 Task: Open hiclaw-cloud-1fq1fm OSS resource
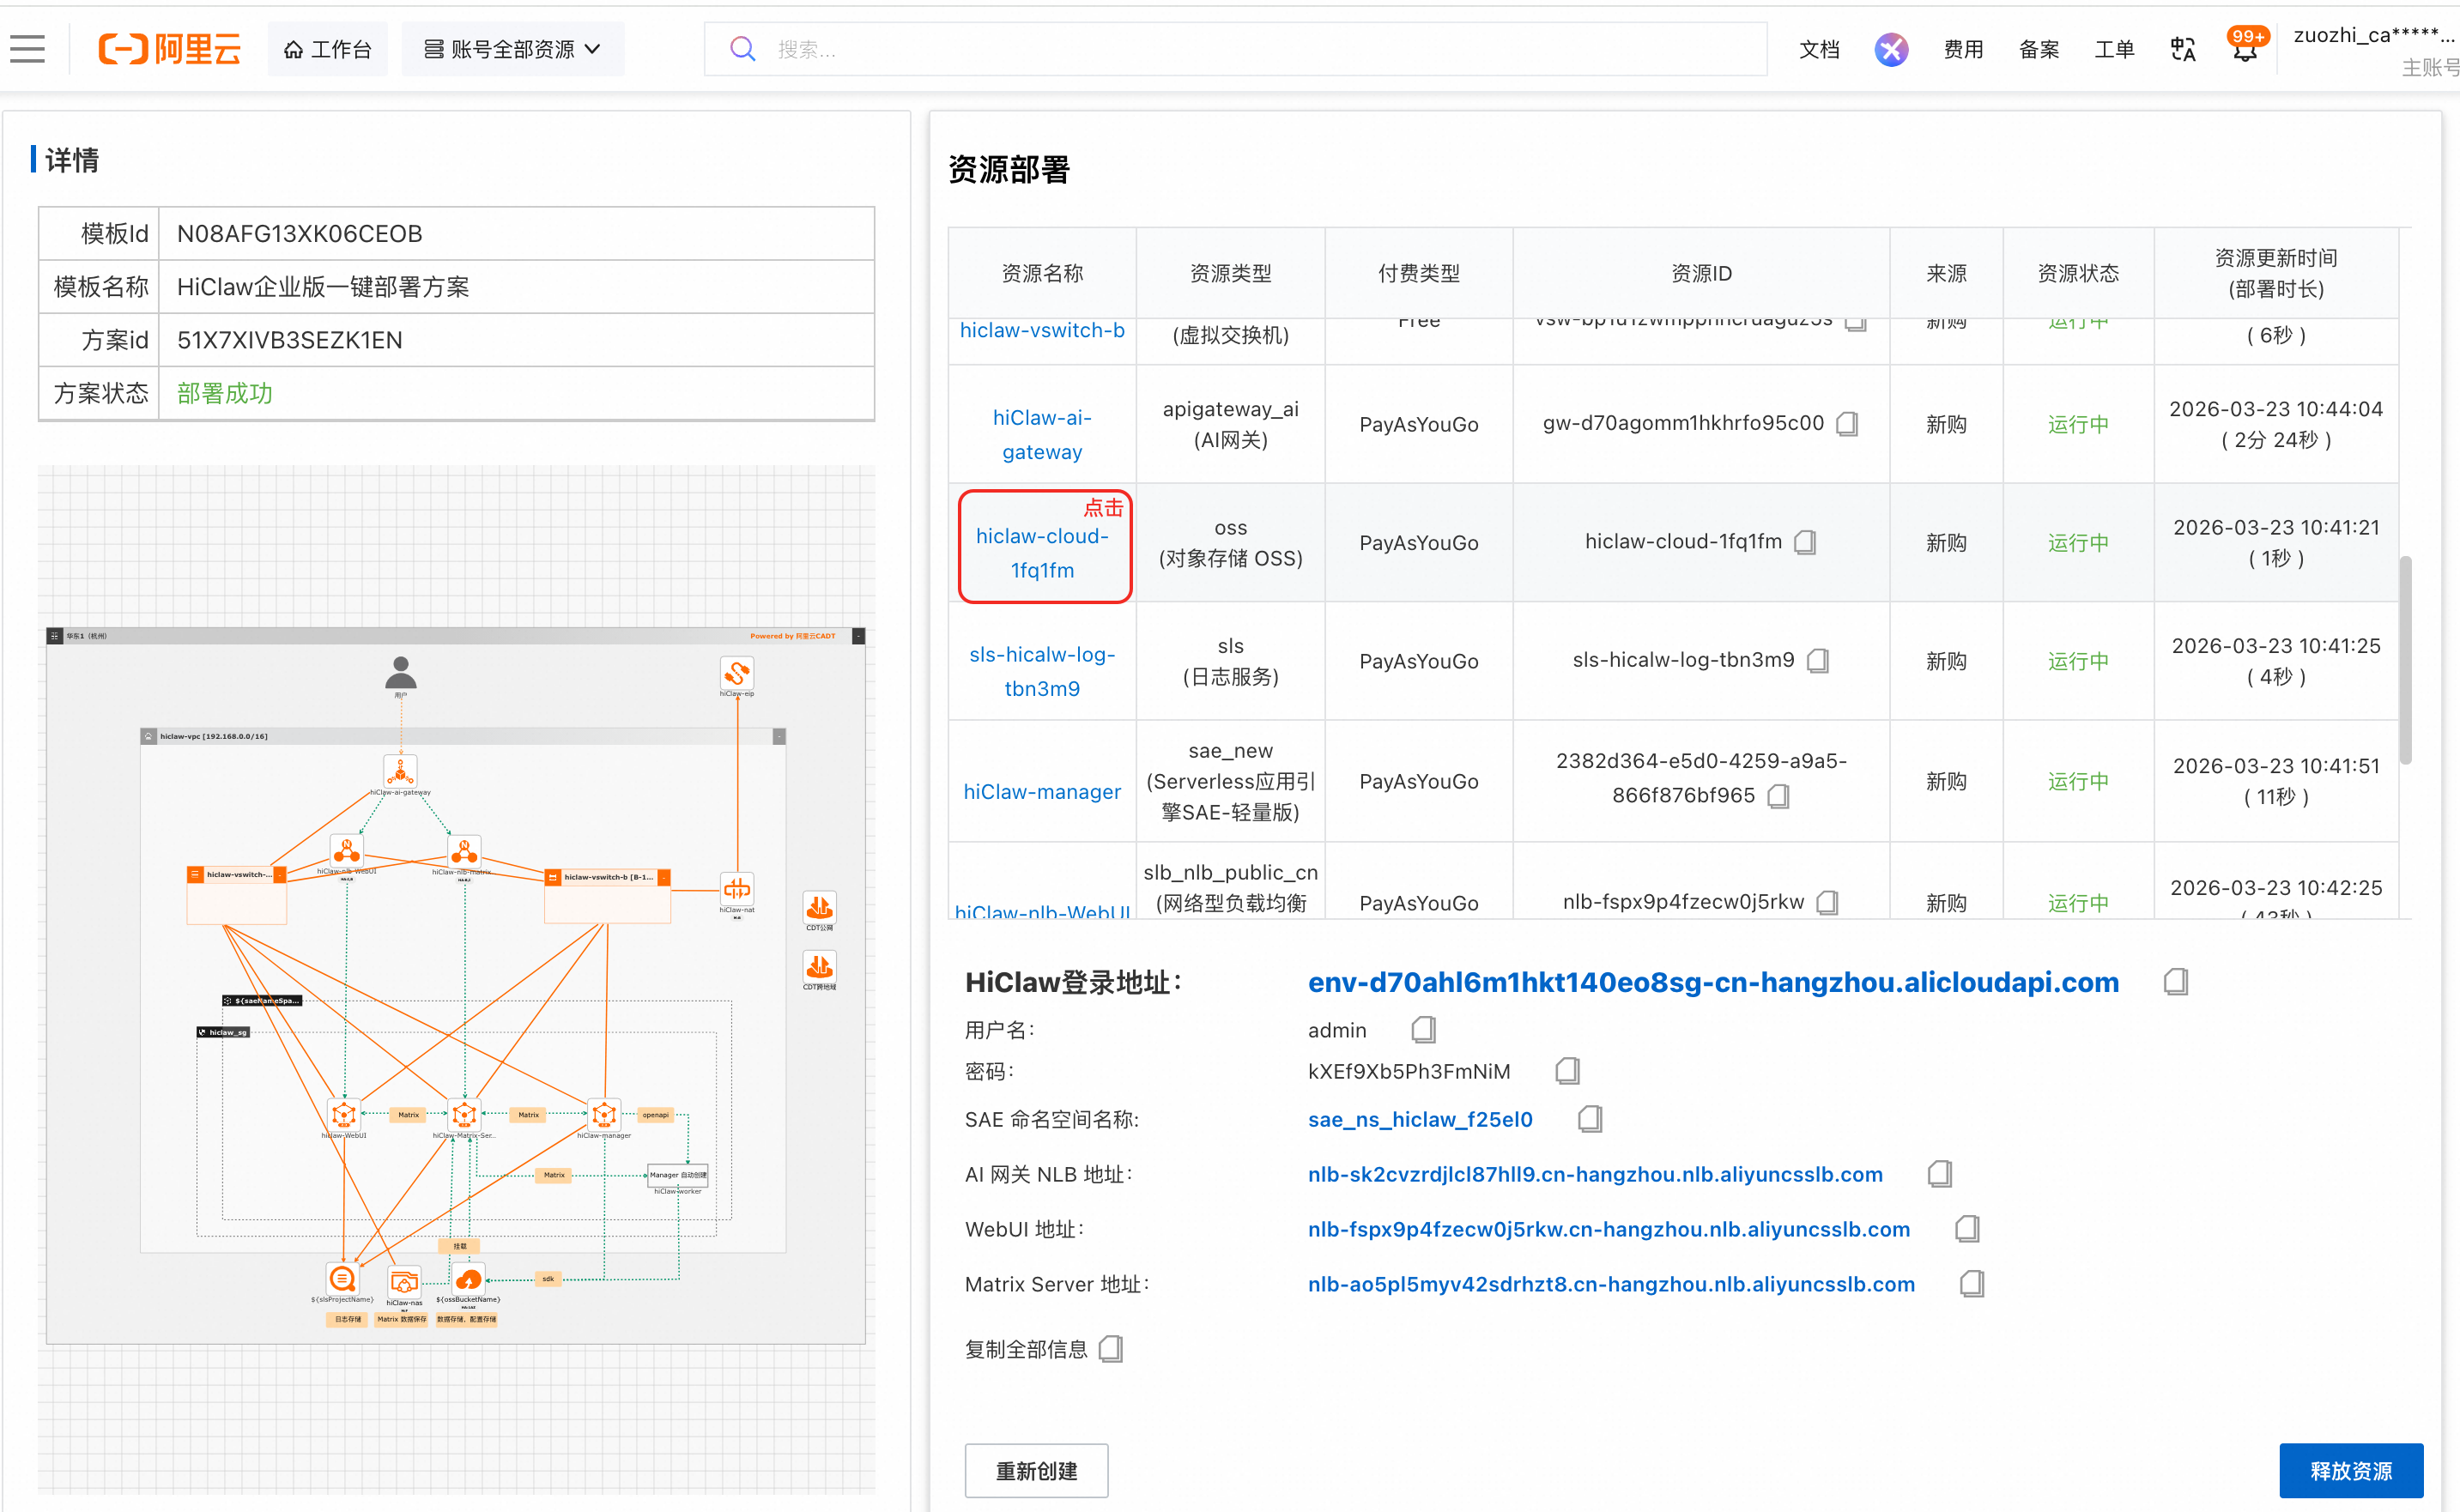tap(1042, 553)
